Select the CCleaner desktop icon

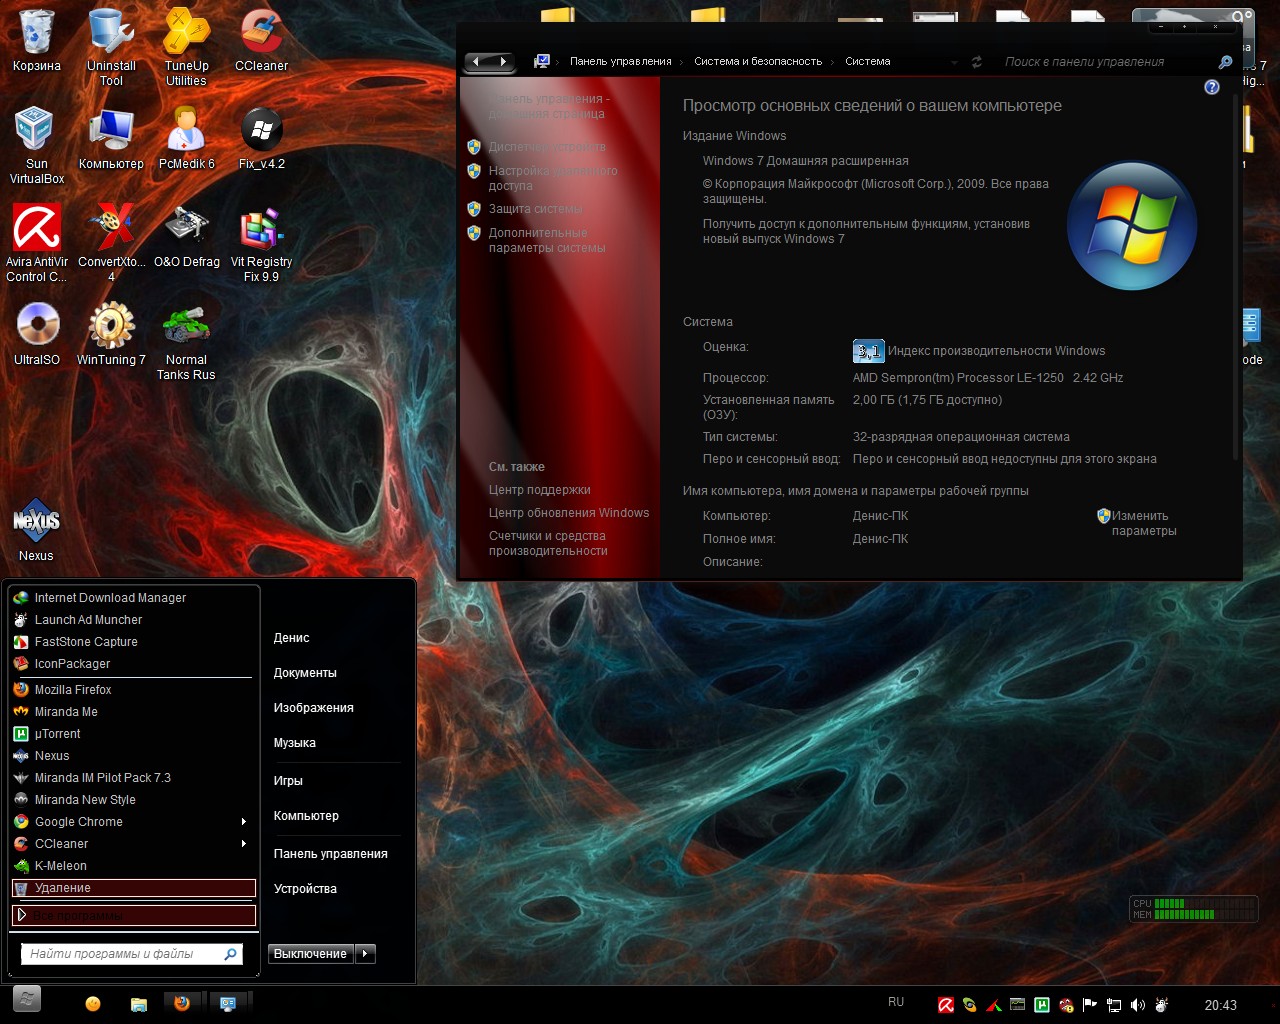(x=261, y=40)
